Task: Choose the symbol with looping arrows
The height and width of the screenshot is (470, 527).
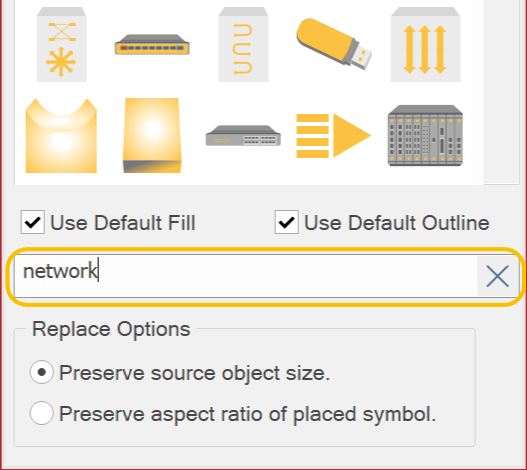Action: coord(243,44)
